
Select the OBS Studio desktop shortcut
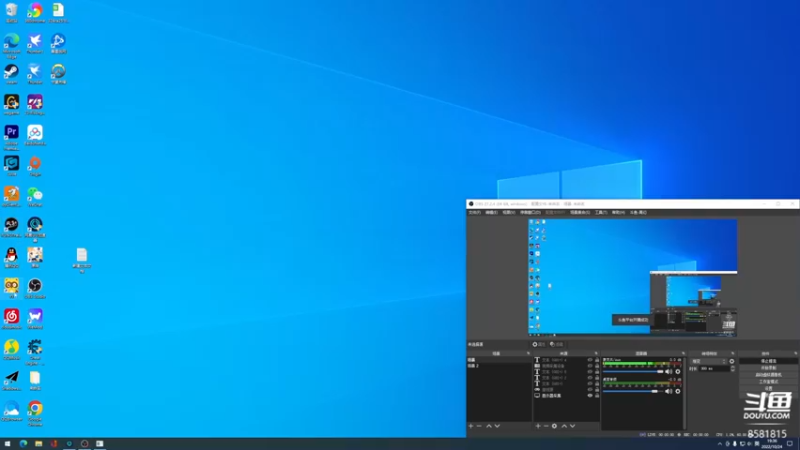(35, 289)
